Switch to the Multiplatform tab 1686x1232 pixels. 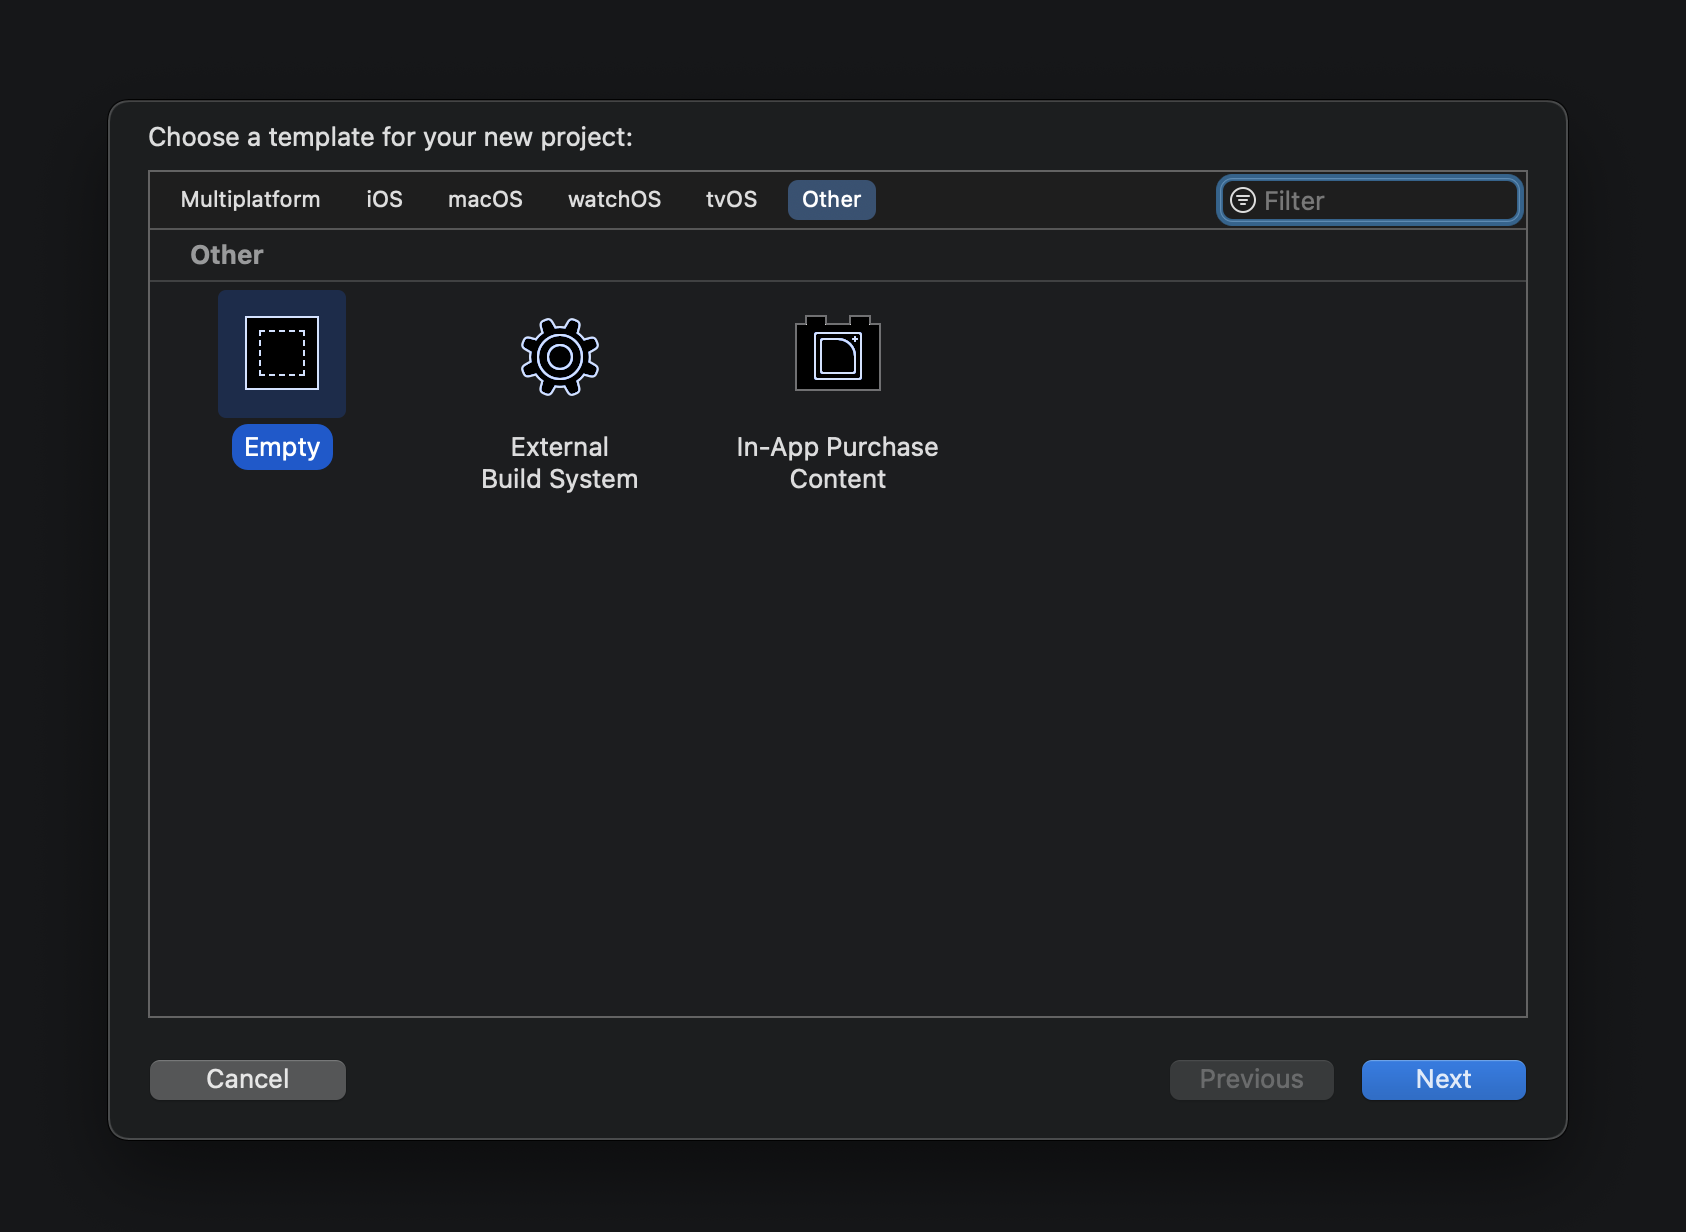(x=251, y=199)
